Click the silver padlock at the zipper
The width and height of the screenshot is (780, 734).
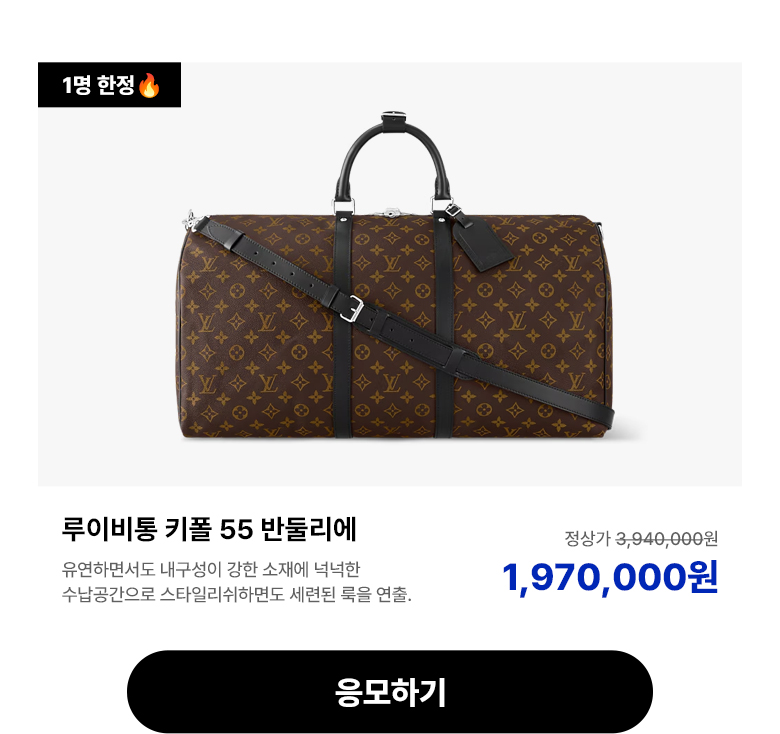[391, 213]
